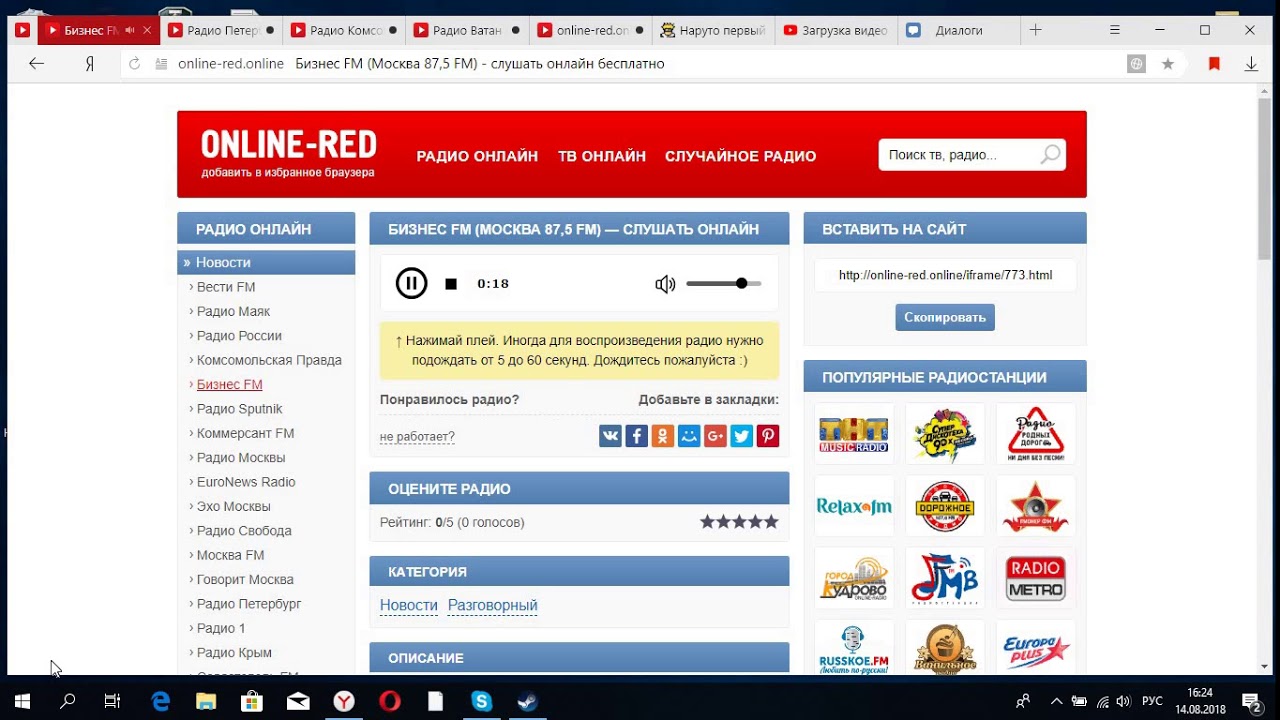
Task: Share the station on Pinterest
Action: click(768, 436)
